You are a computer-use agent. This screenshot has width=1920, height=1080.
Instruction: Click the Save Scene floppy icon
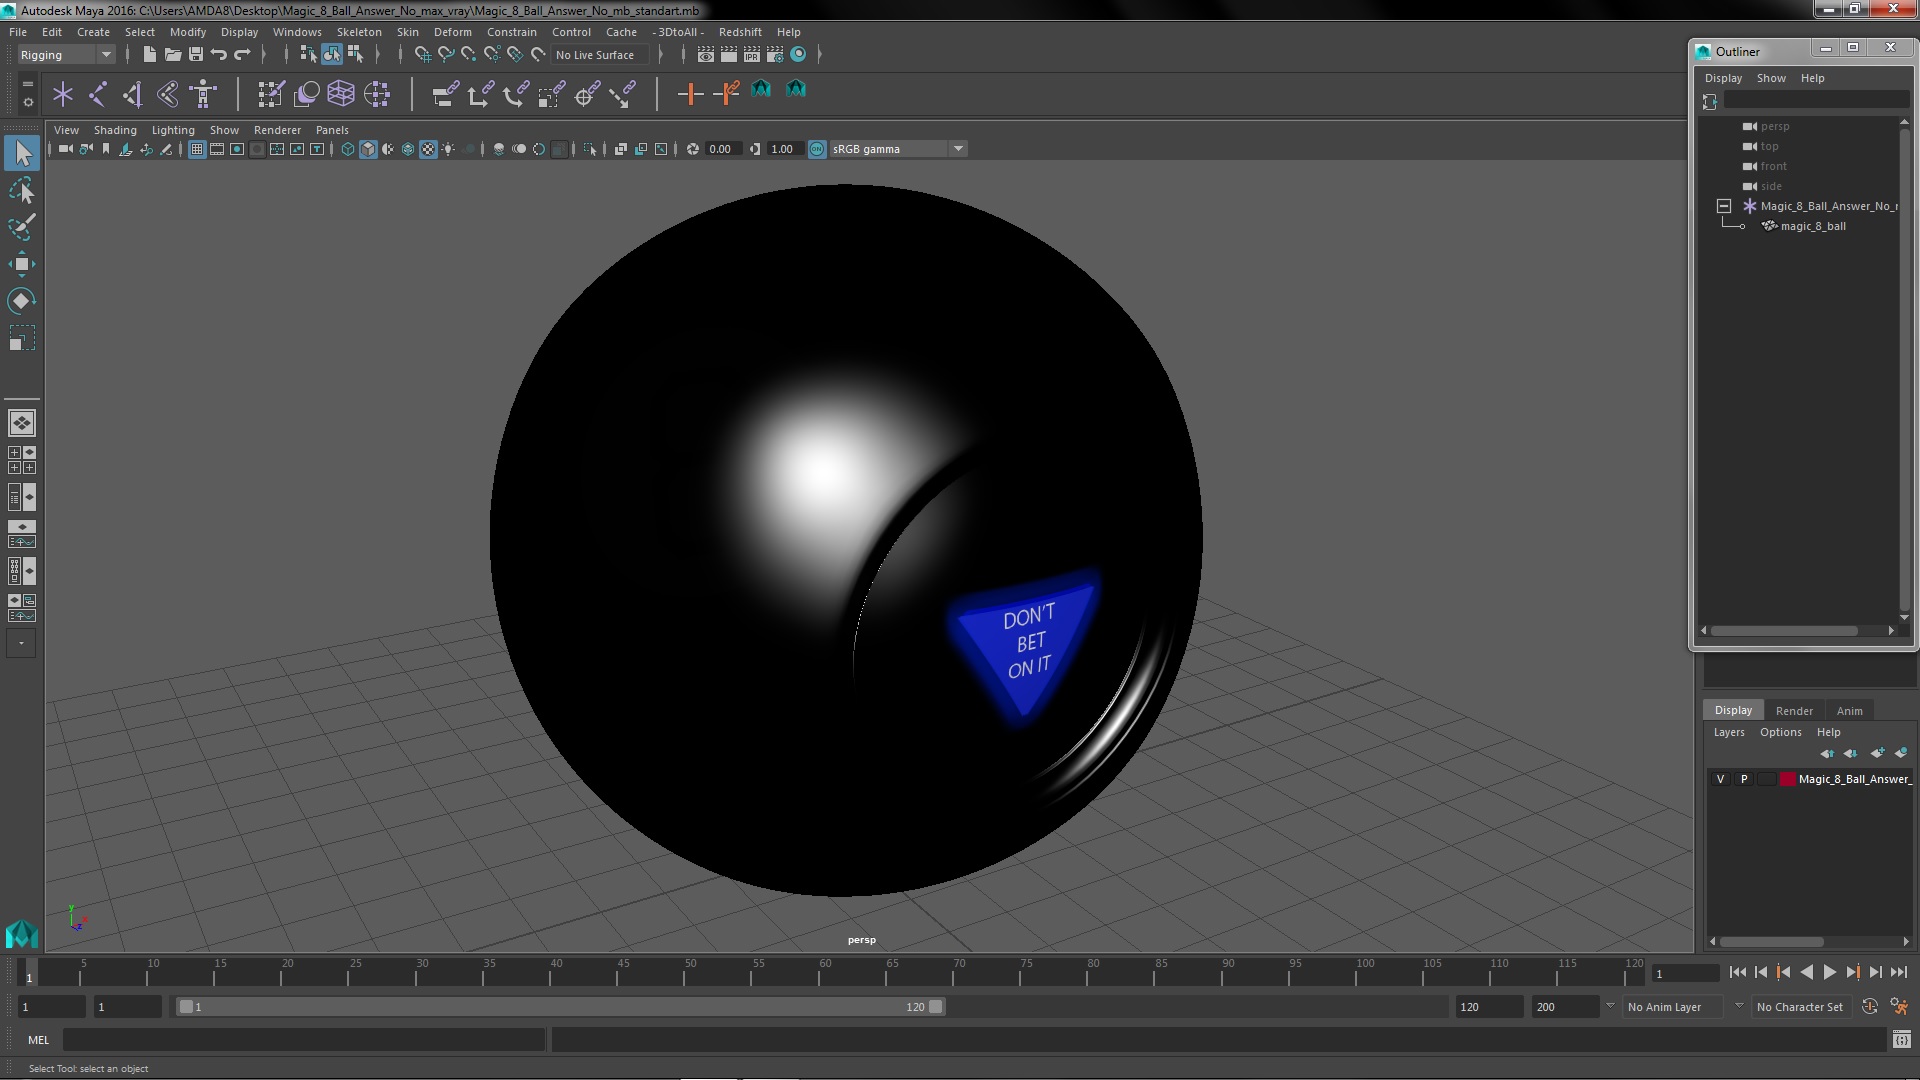coord(196,55)
